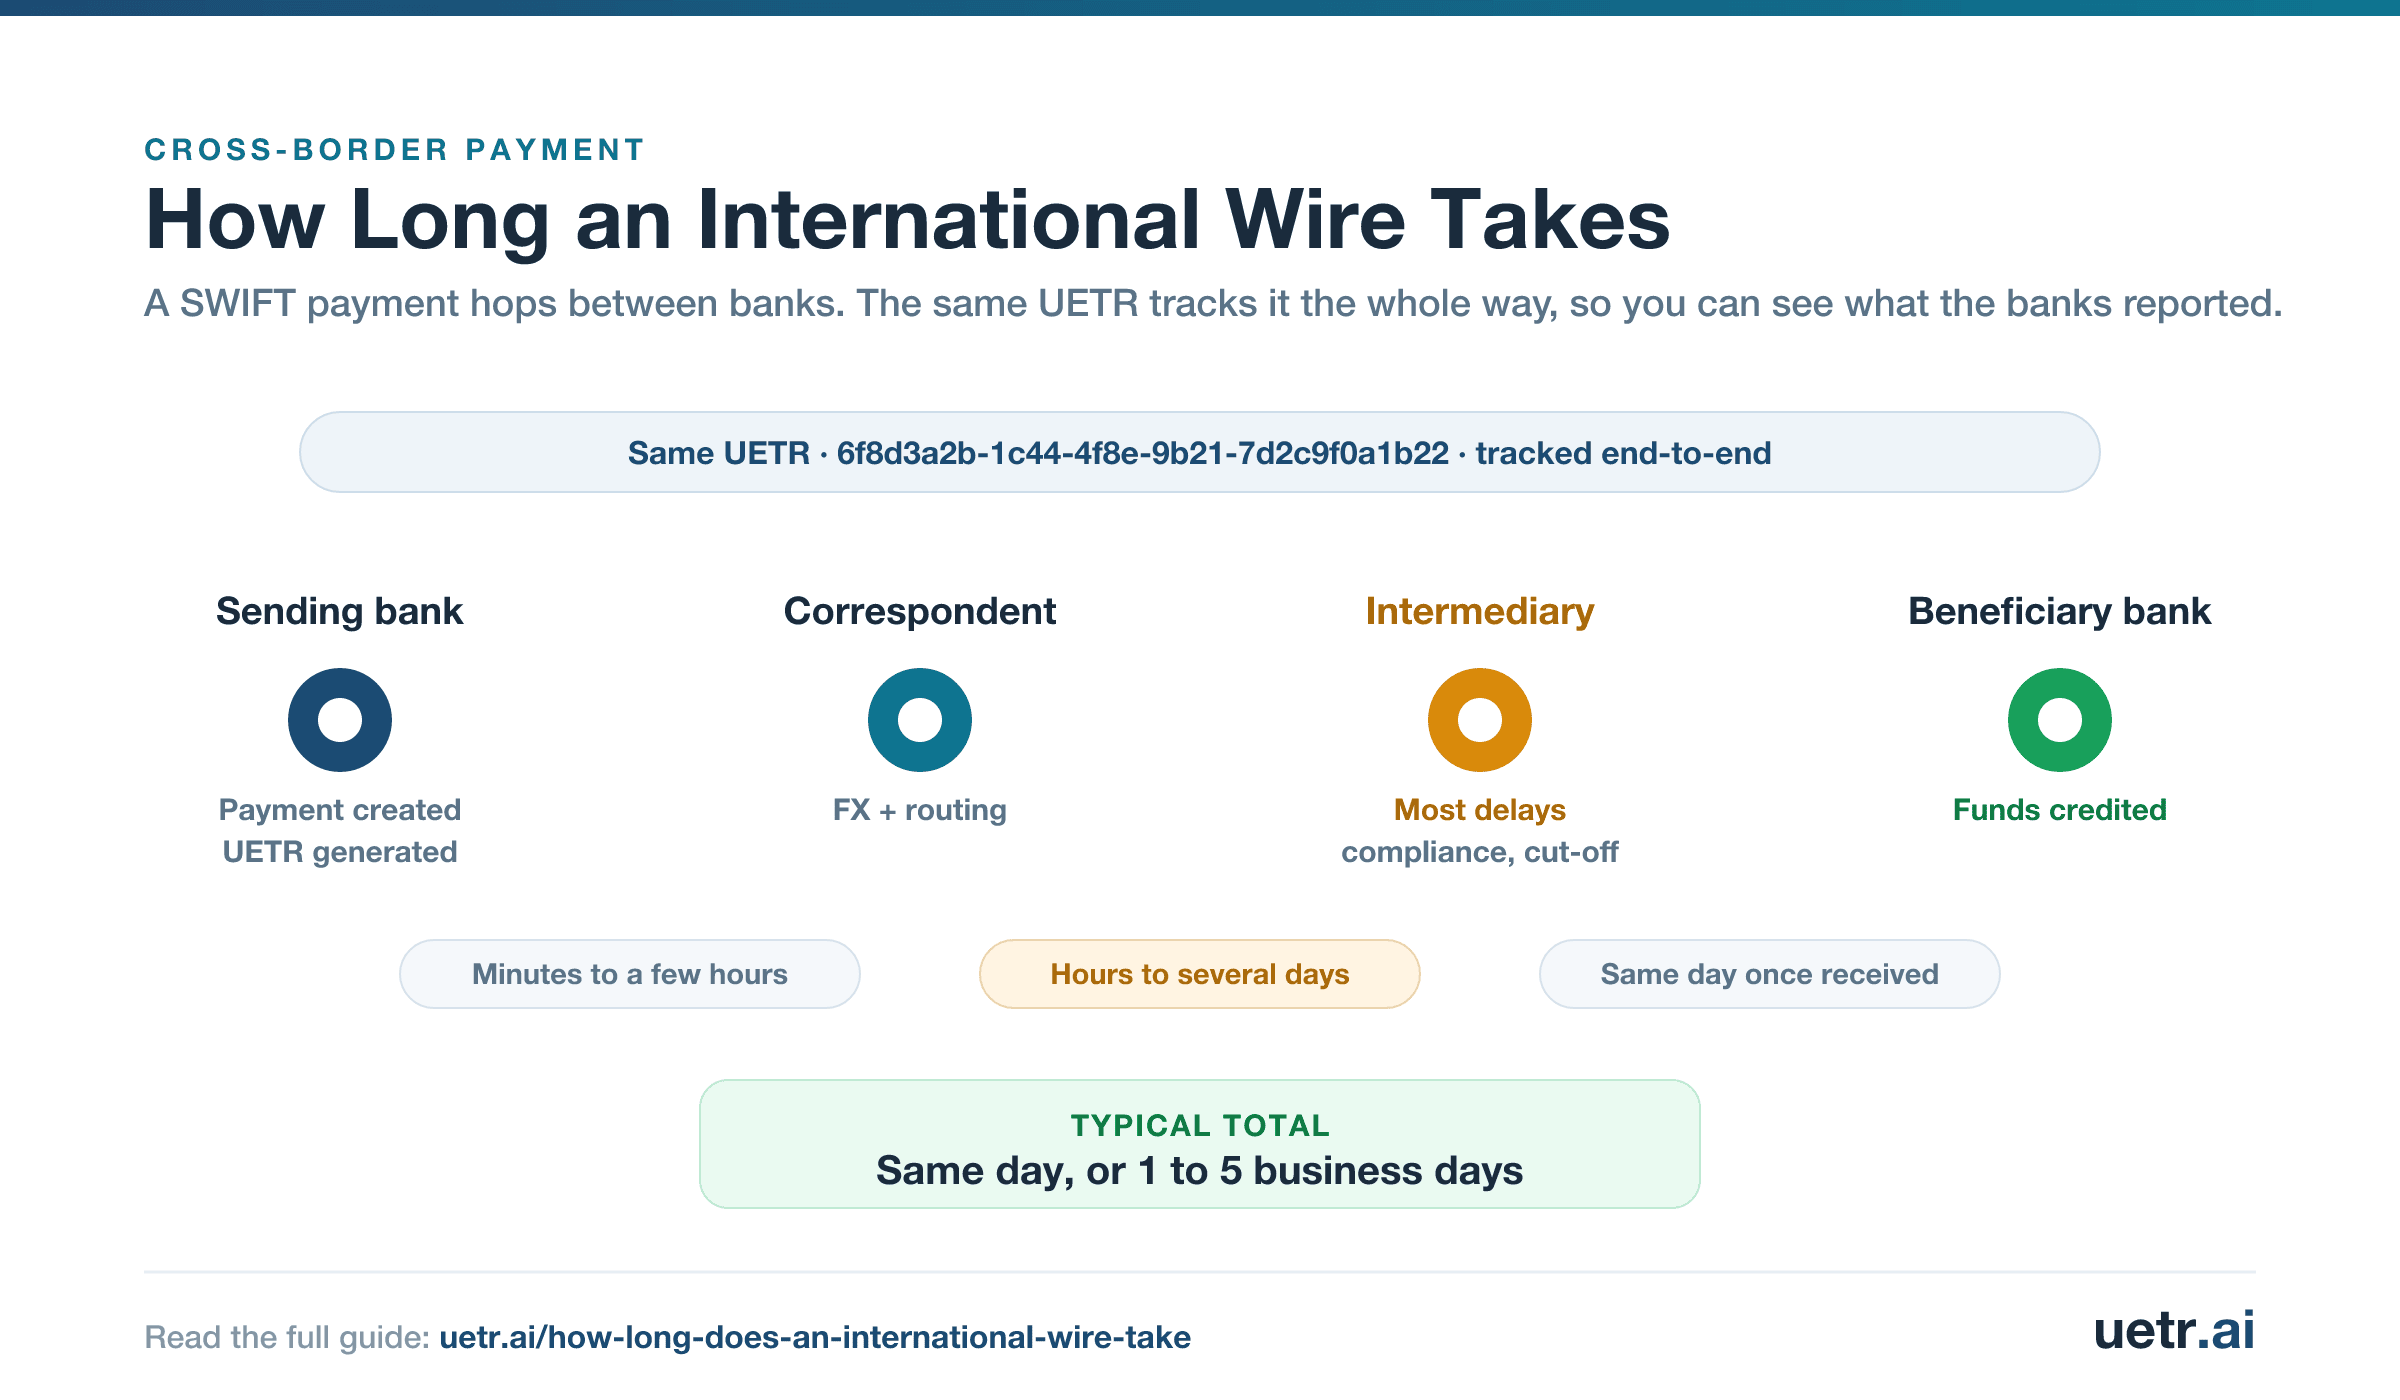This screenshot has height=1400, width=2400.
Task: Click the 'Hours to several days' pill
Action: 1200,974
